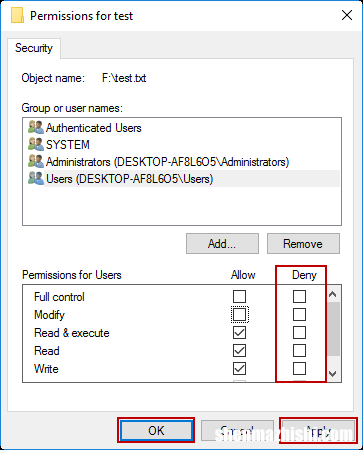Click the Administrators group icon
The image size is (363, 450).
pyautogui.click(x=36, y=162)
